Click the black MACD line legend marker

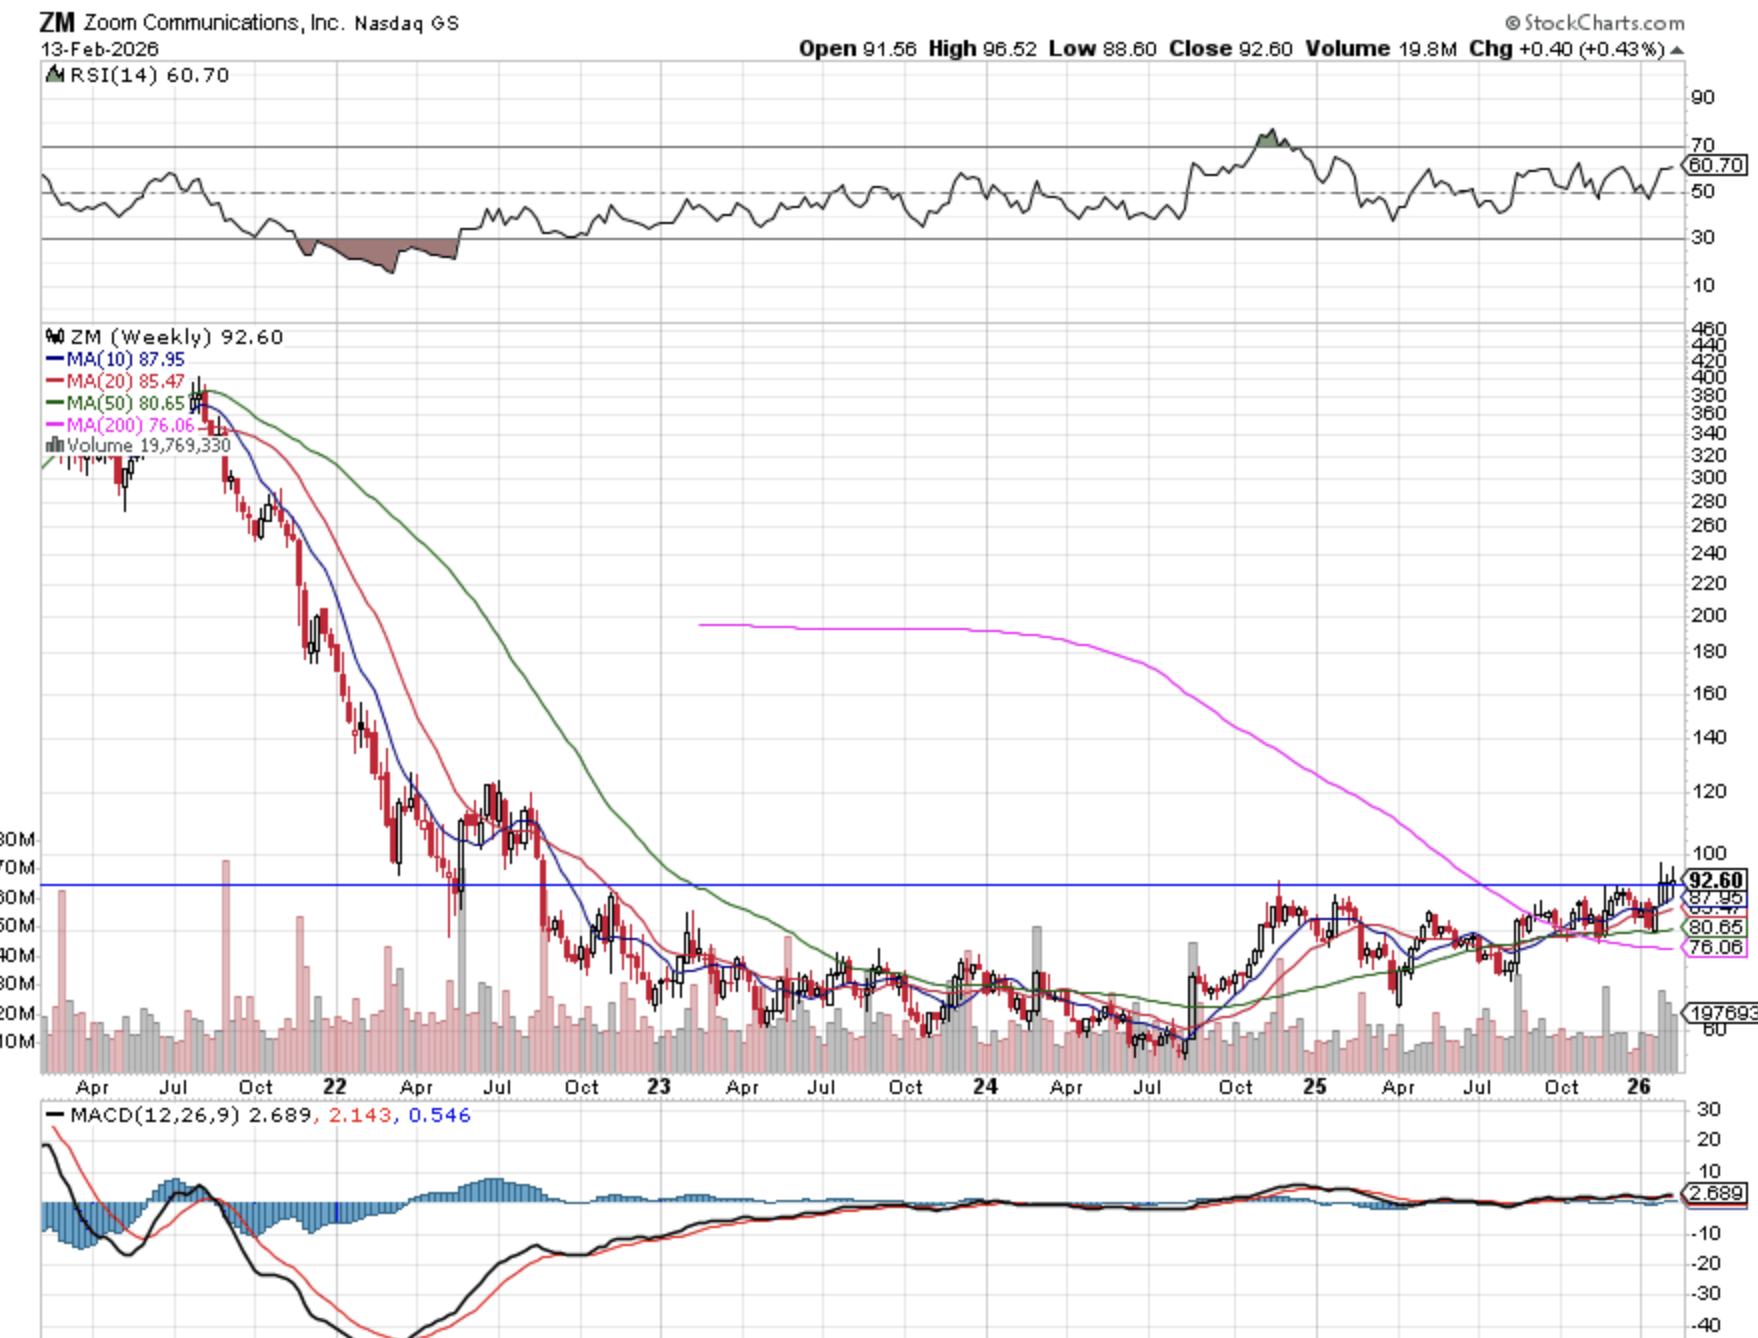tap(55, 1115)
